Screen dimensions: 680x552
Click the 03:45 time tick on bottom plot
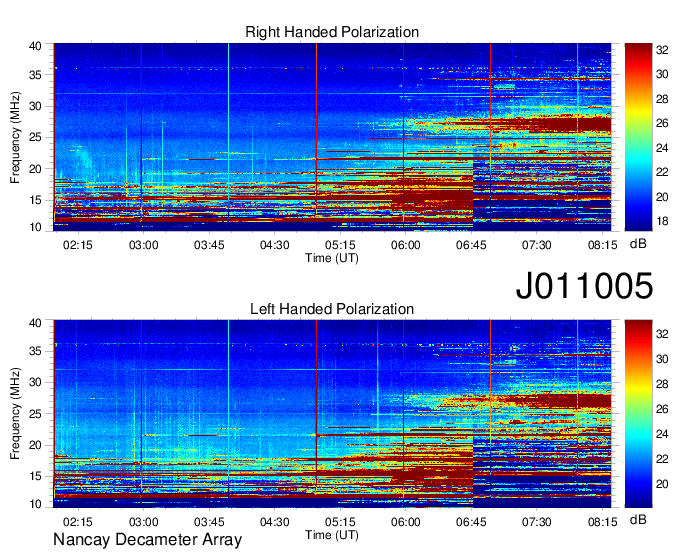[209, 522]
